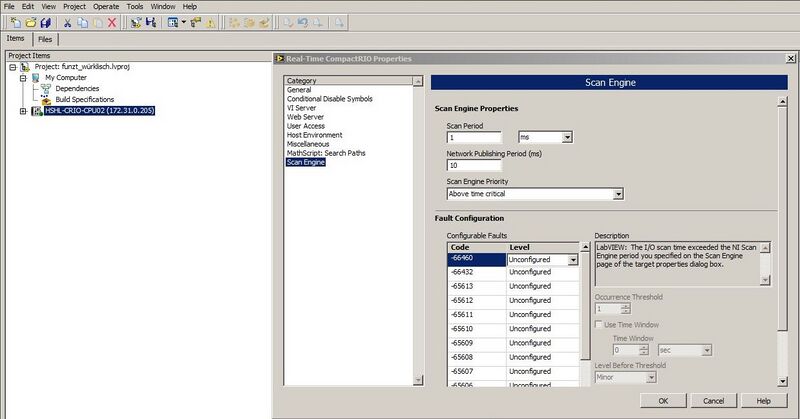
Task: Switch to the Files tab
Action: pos(45,39)
